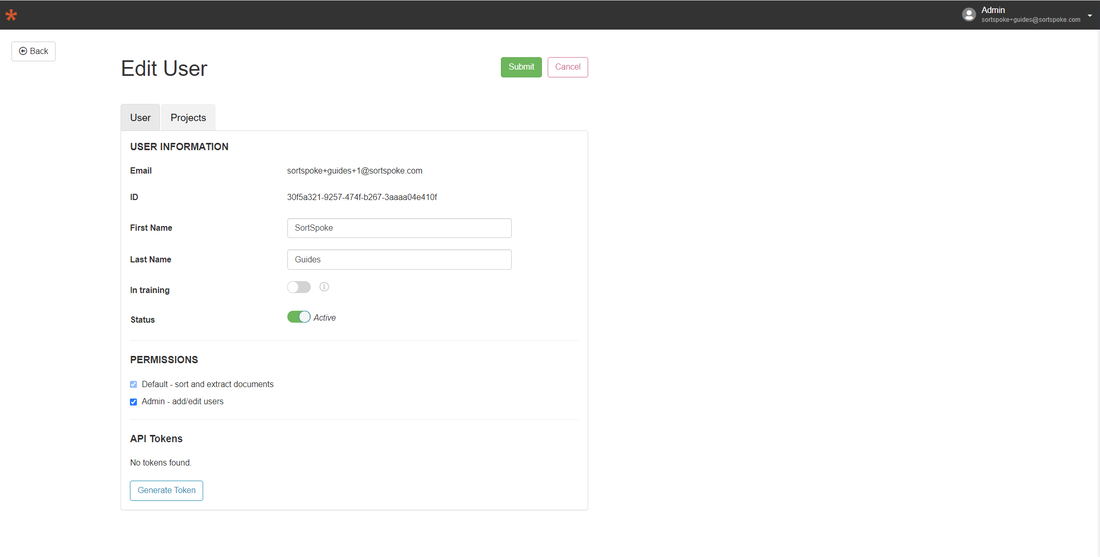The height and width of the screenshot is (557, 1100).
Task: Expand the account dropdown caret
Action: point(1089,15)
